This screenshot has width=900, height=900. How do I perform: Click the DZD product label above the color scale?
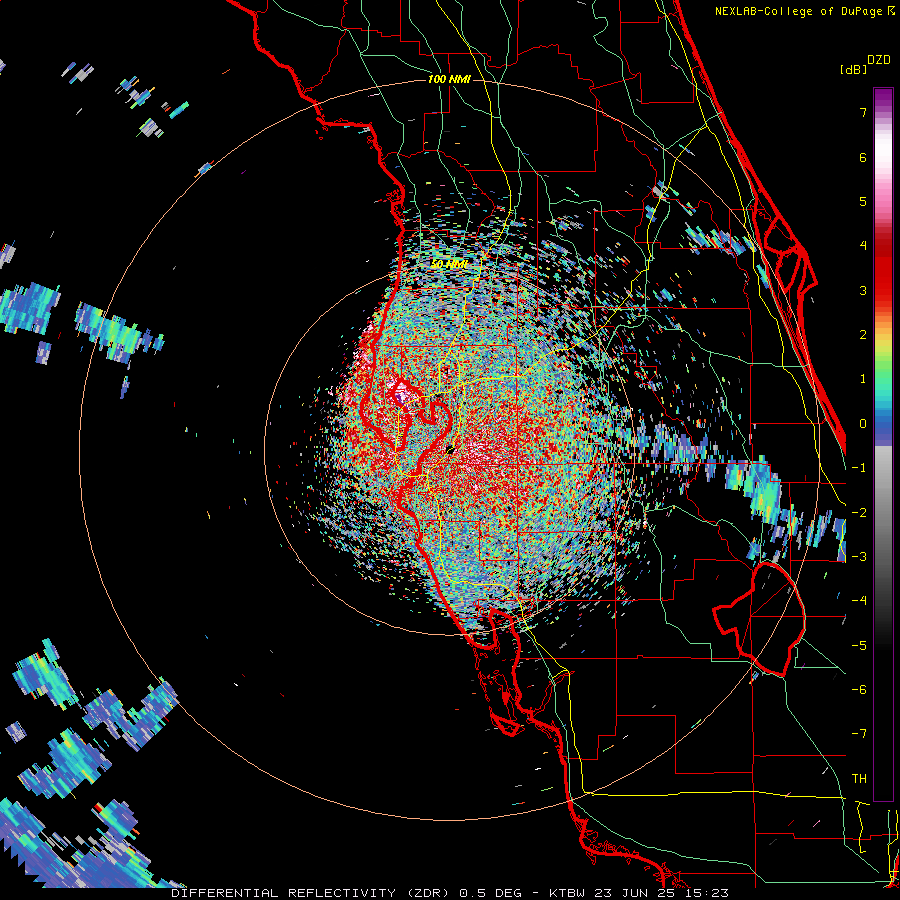(879, 60)
